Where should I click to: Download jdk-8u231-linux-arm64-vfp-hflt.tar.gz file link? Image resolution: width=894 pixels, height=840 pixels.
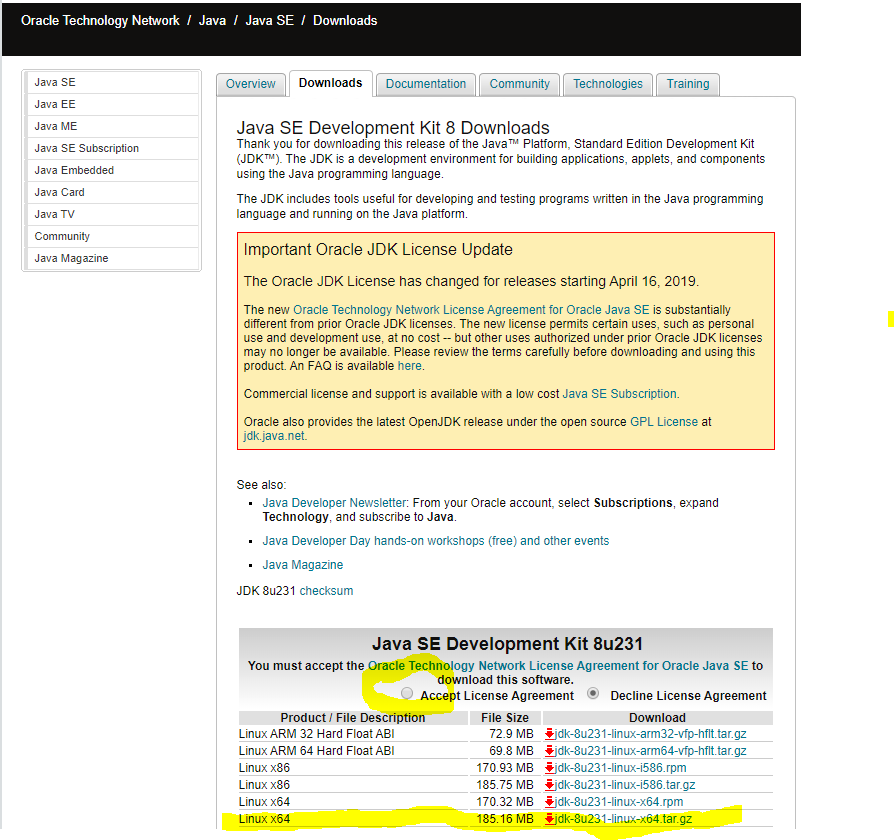click(651, 751)
